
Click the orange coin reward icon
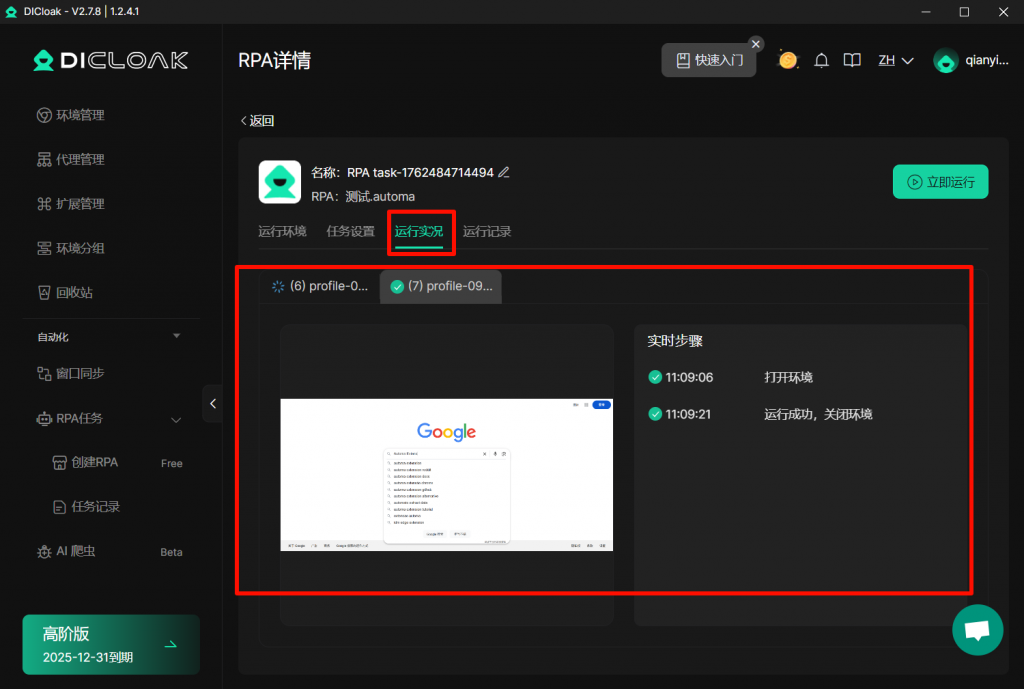788,60
